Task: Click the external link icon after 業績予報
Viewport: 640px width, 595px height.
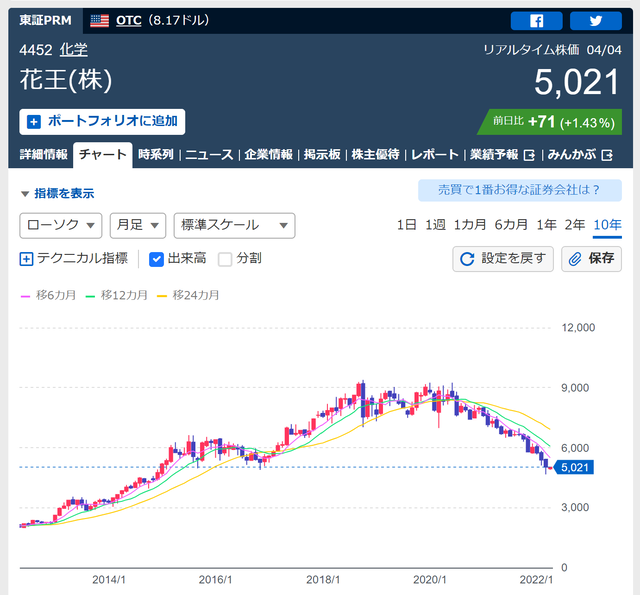Action: (529, 155)
